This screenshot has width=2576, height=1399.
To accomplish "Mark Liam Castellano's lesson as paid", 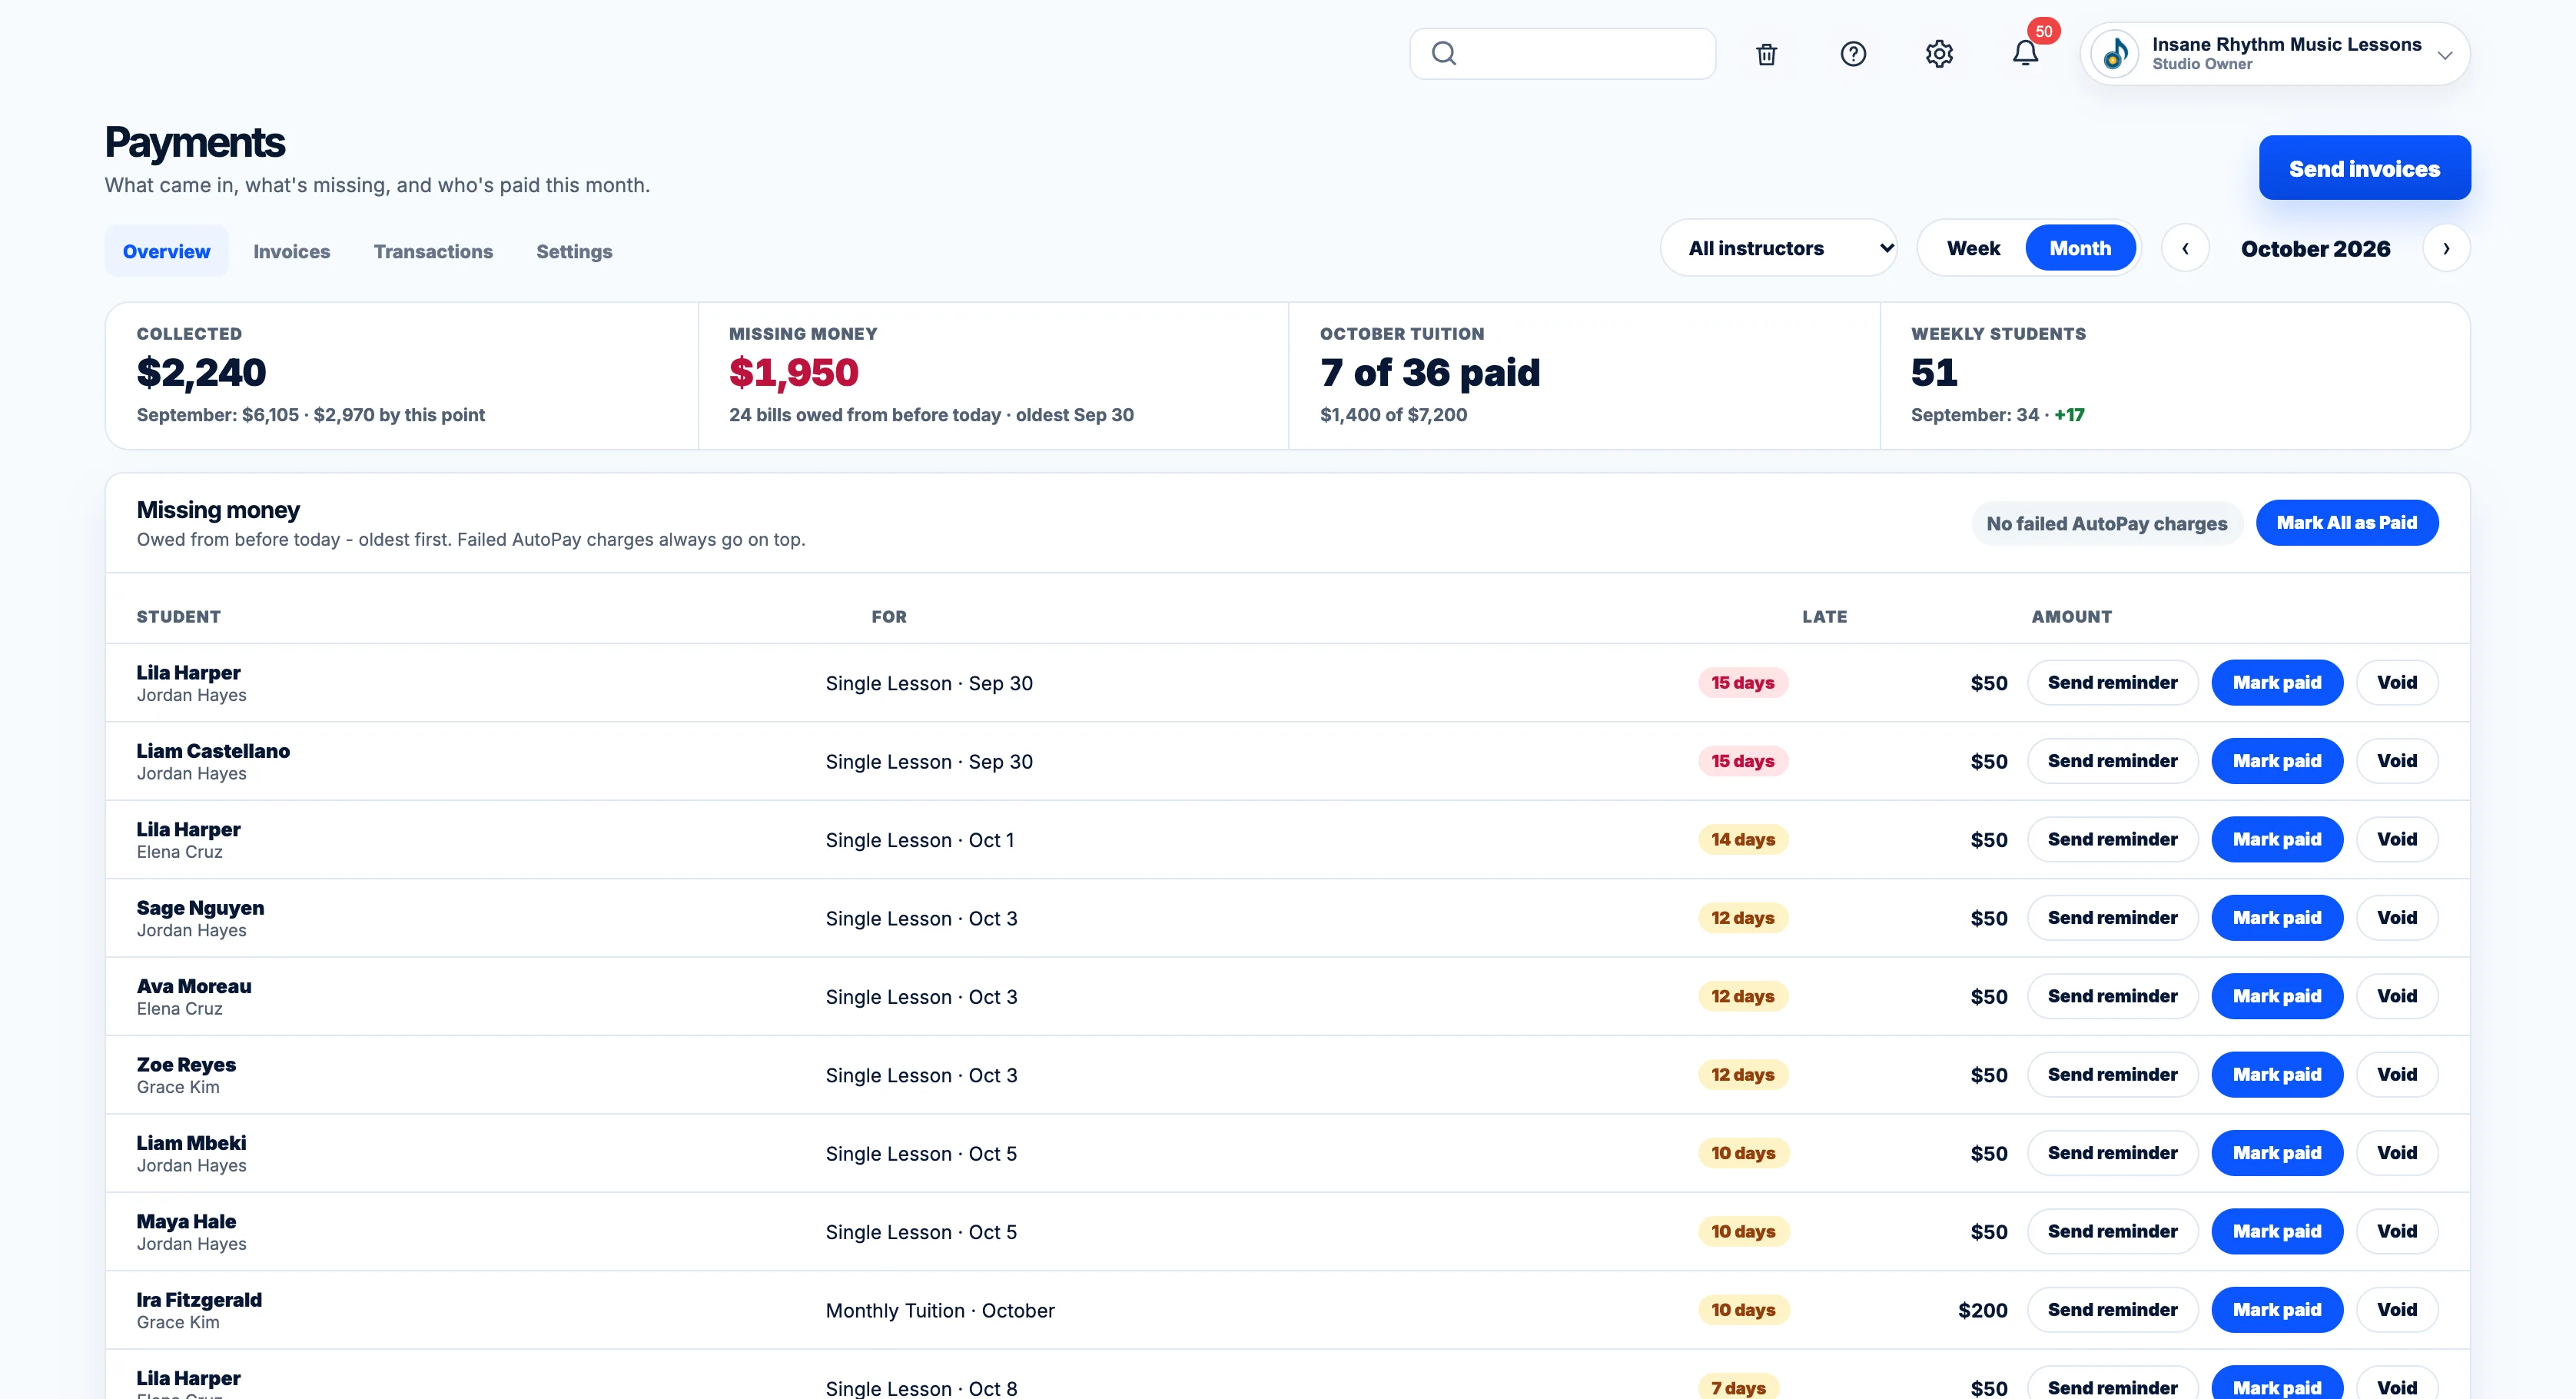I will [2276, 762].
